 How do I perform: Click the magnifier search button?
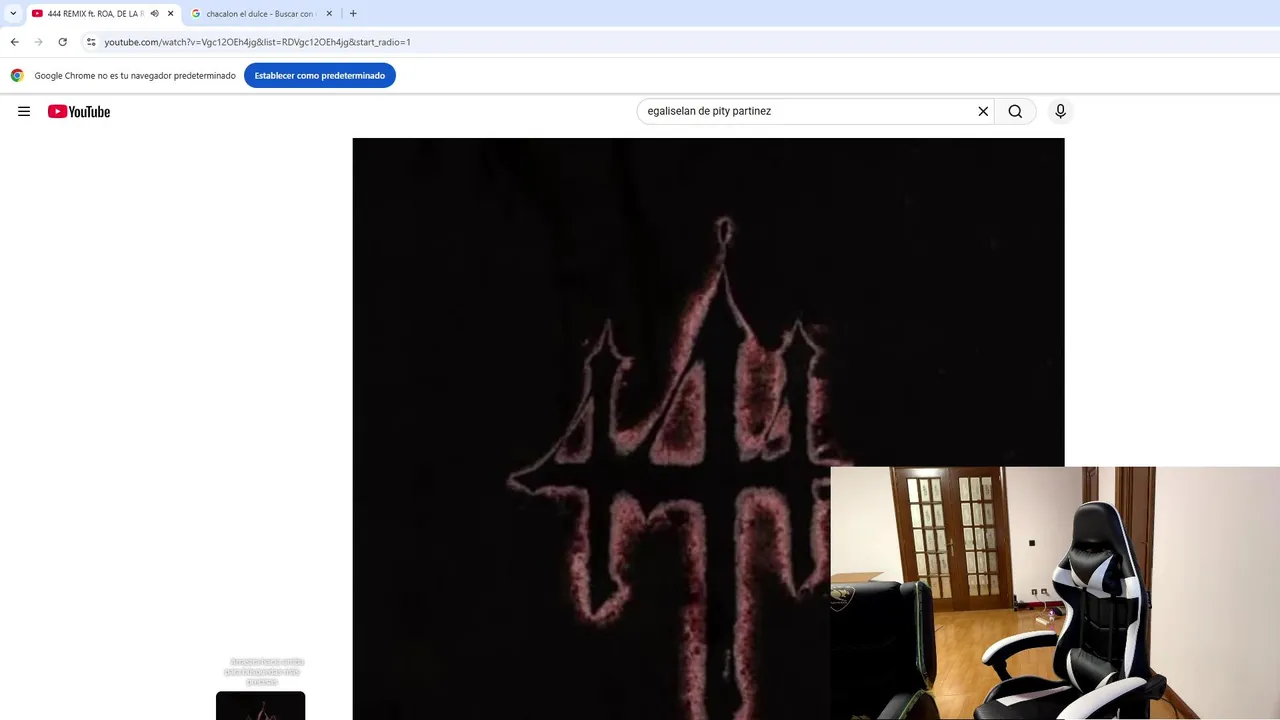[1015, 111]
